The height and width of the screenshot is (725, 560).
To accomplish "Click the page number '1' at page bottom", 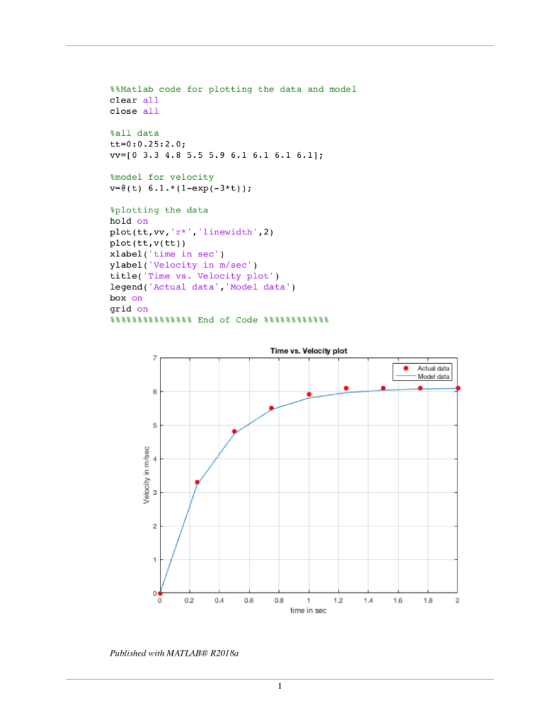I will (x=280, y=686).
